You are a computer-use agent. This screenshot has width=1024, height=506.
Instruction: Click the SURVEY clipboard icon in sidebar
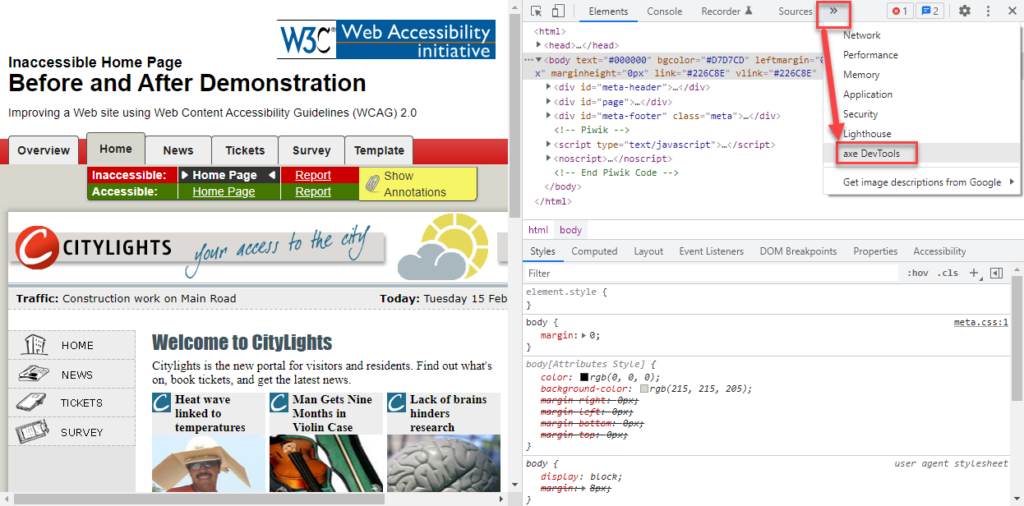point(33,432)
